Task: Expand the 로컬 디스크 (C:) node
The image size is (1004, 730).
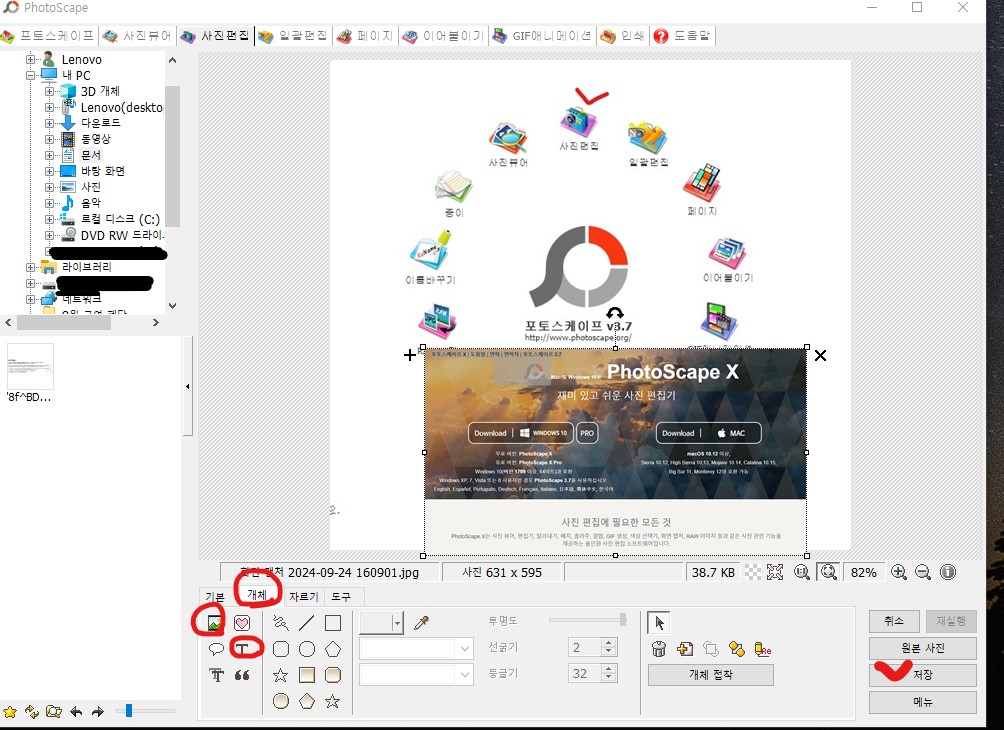Action: click(x=49, y=219)
